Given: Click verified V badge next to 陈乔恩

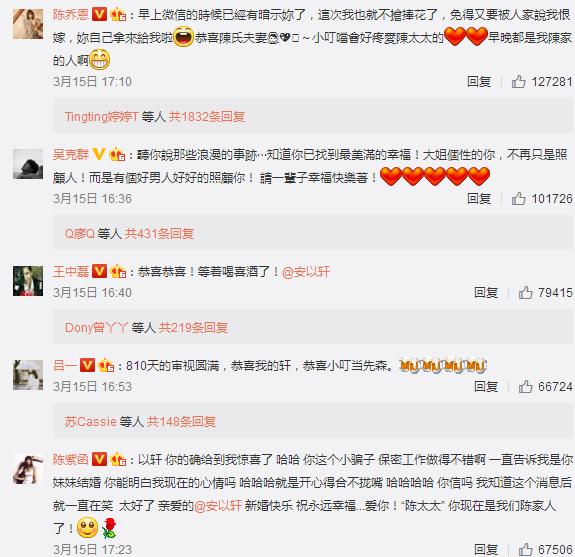Looking at the screenshot, I should click(99, 15).
